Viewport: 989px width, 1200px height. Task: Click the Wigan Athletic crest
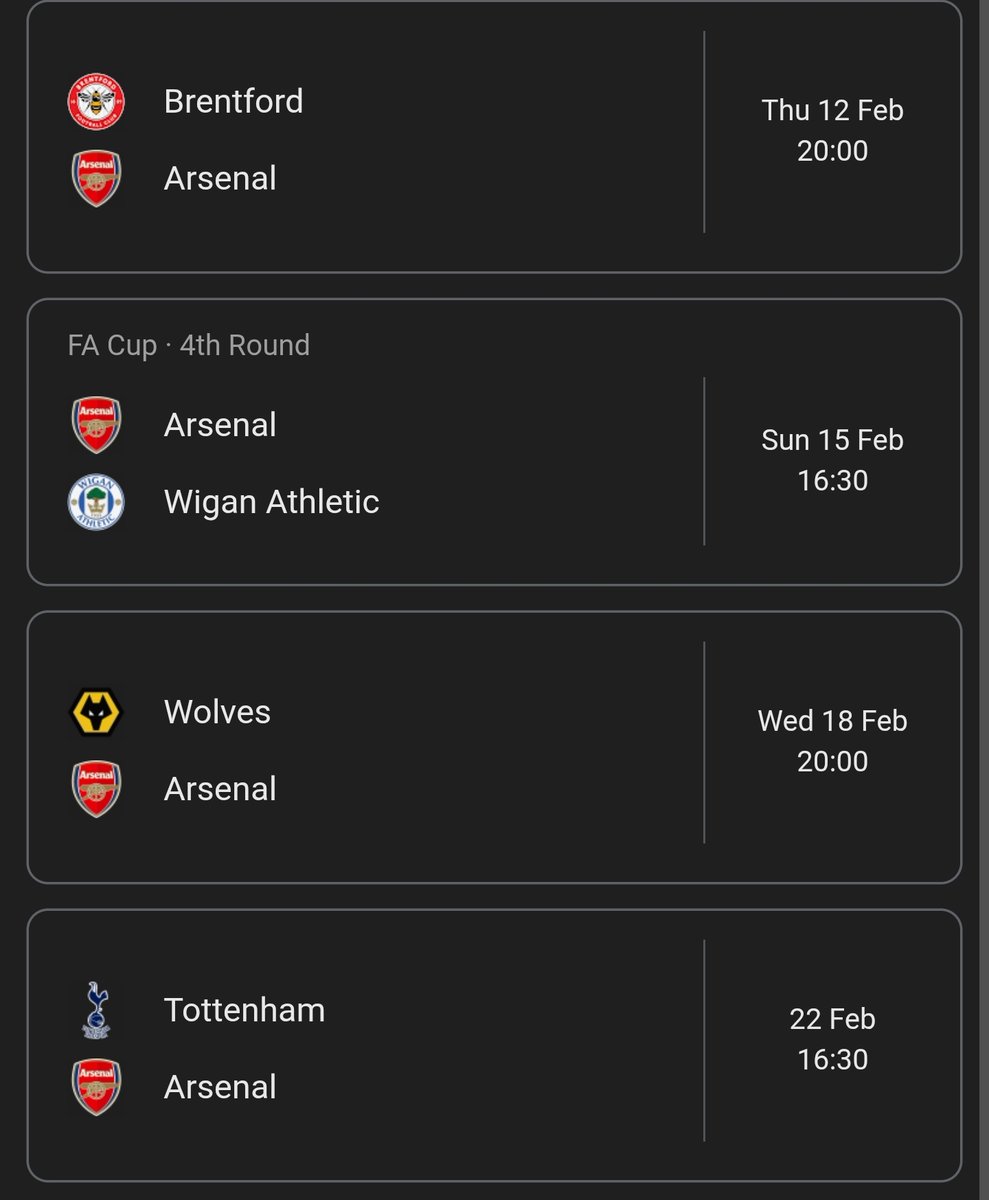coord(96,502)
